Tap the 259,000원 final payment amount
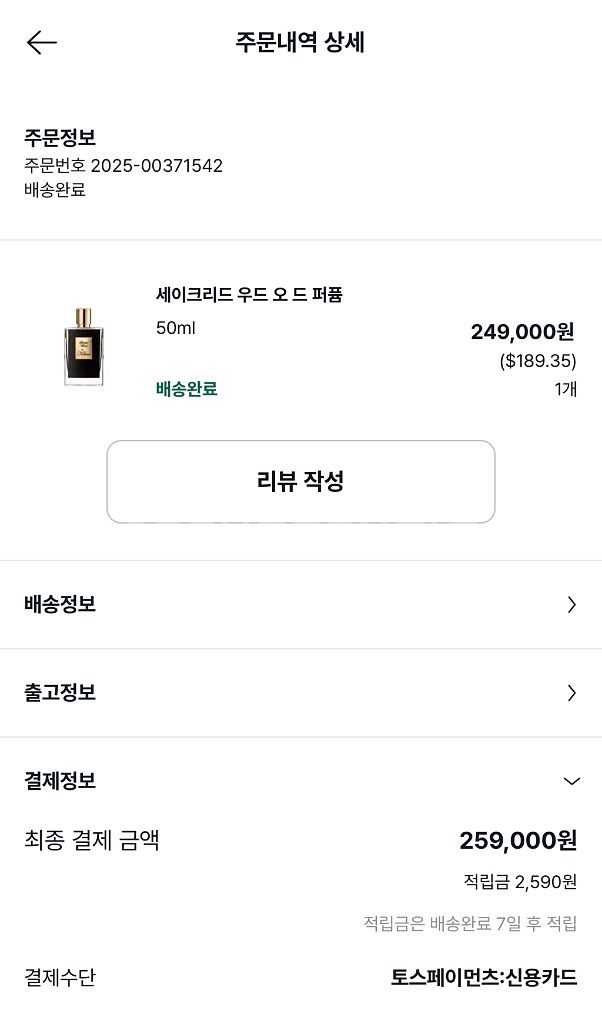Screen dimensions: 602x1024 coord(517,841)
